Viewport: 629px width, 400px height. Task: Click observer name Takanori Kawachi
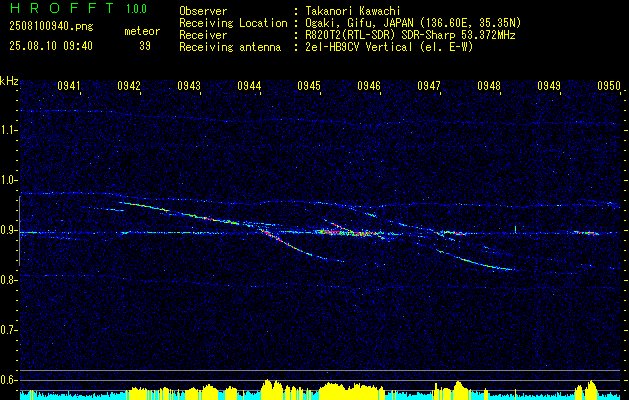coord(353,11)
